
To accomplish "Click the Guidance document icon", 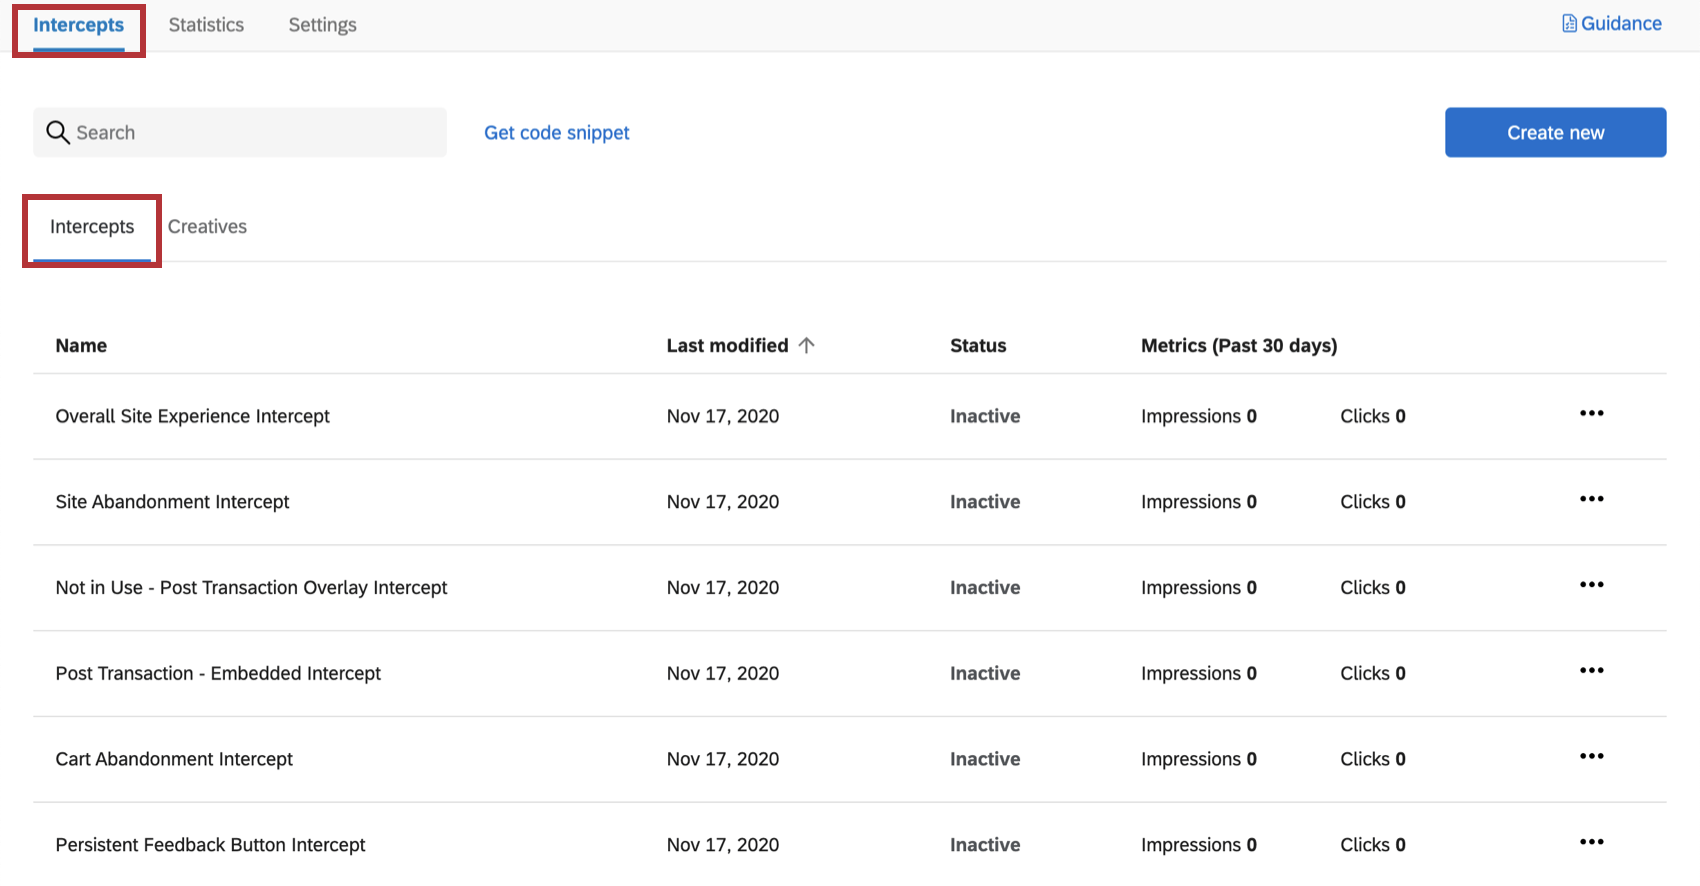I will click(1569, 24).
